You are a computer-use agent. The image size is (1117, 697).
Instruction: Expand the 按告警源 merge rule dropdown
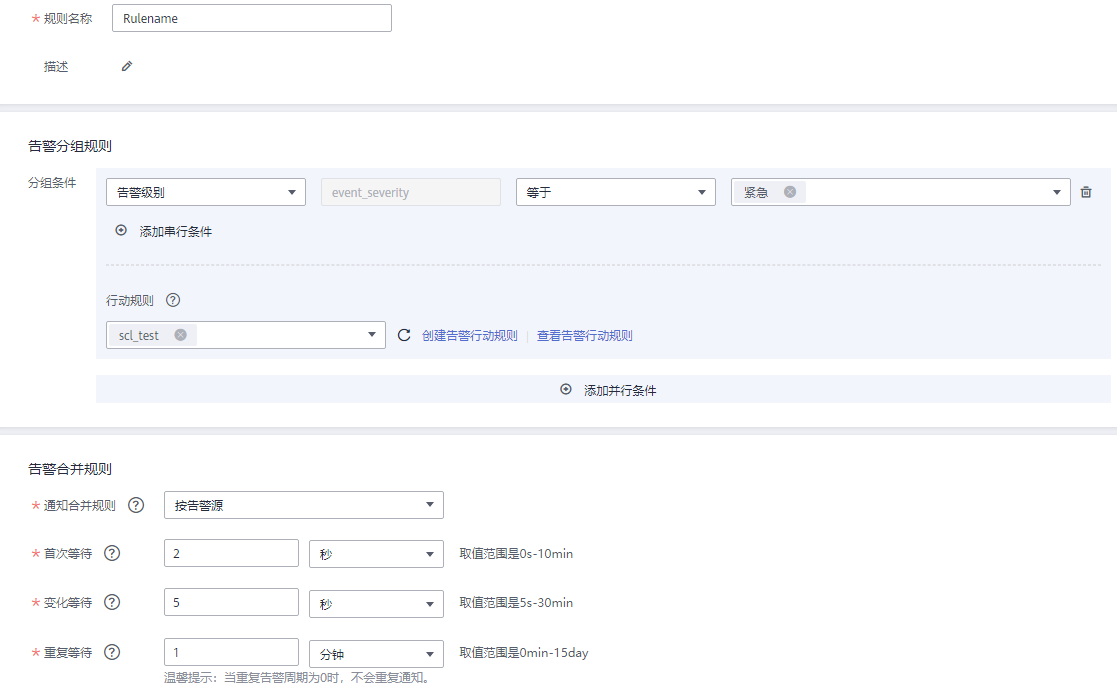[x=303, y=505]
